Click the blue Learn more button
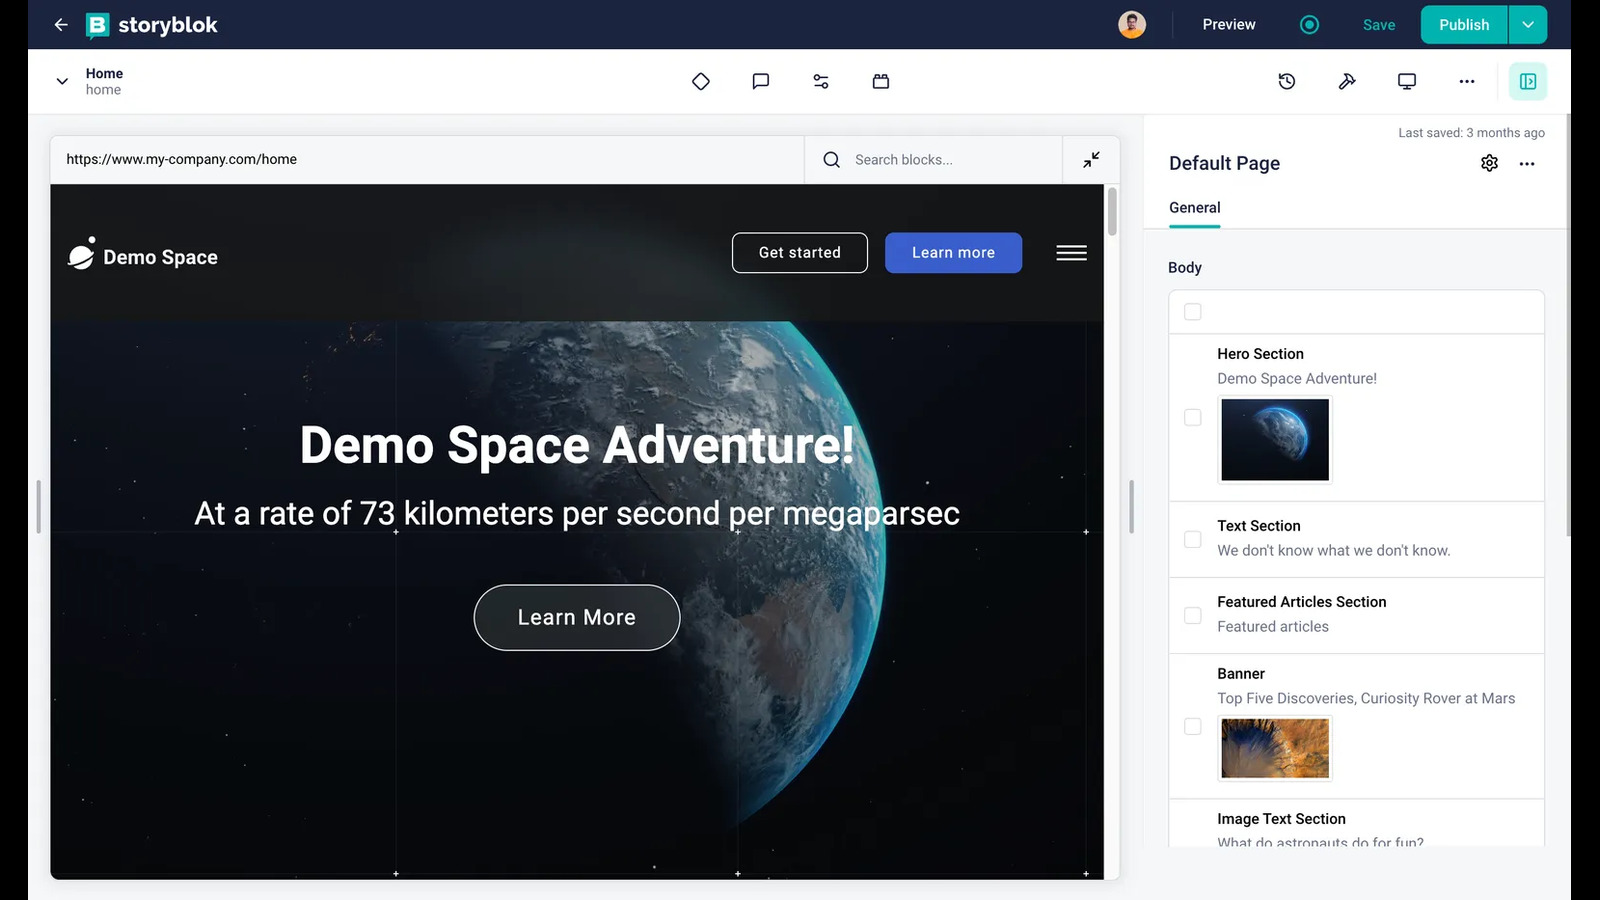1600x900 pixels. pyautogui.click(x=953, y=253)
